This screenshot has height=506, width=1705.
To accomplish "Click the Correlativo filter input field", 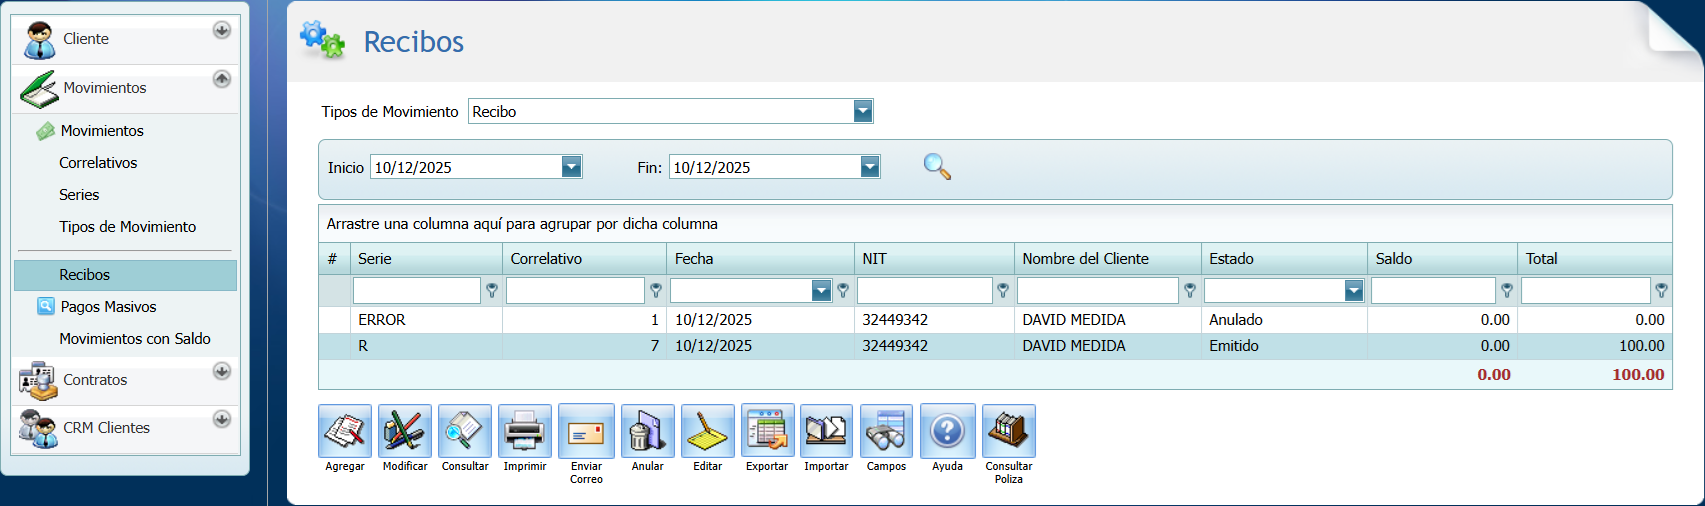I will (x=576, y=291).
